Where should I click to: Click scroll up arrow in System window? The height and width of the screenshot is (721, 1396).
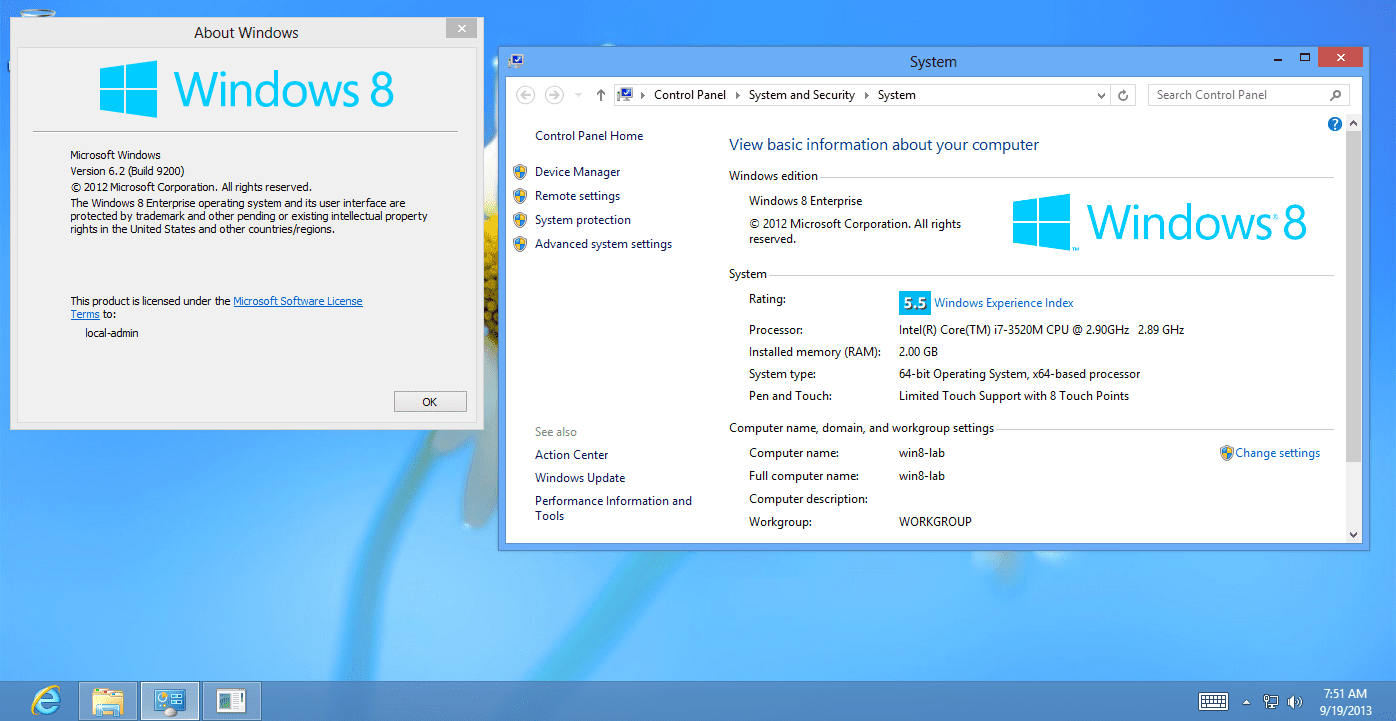(1354, 123)
